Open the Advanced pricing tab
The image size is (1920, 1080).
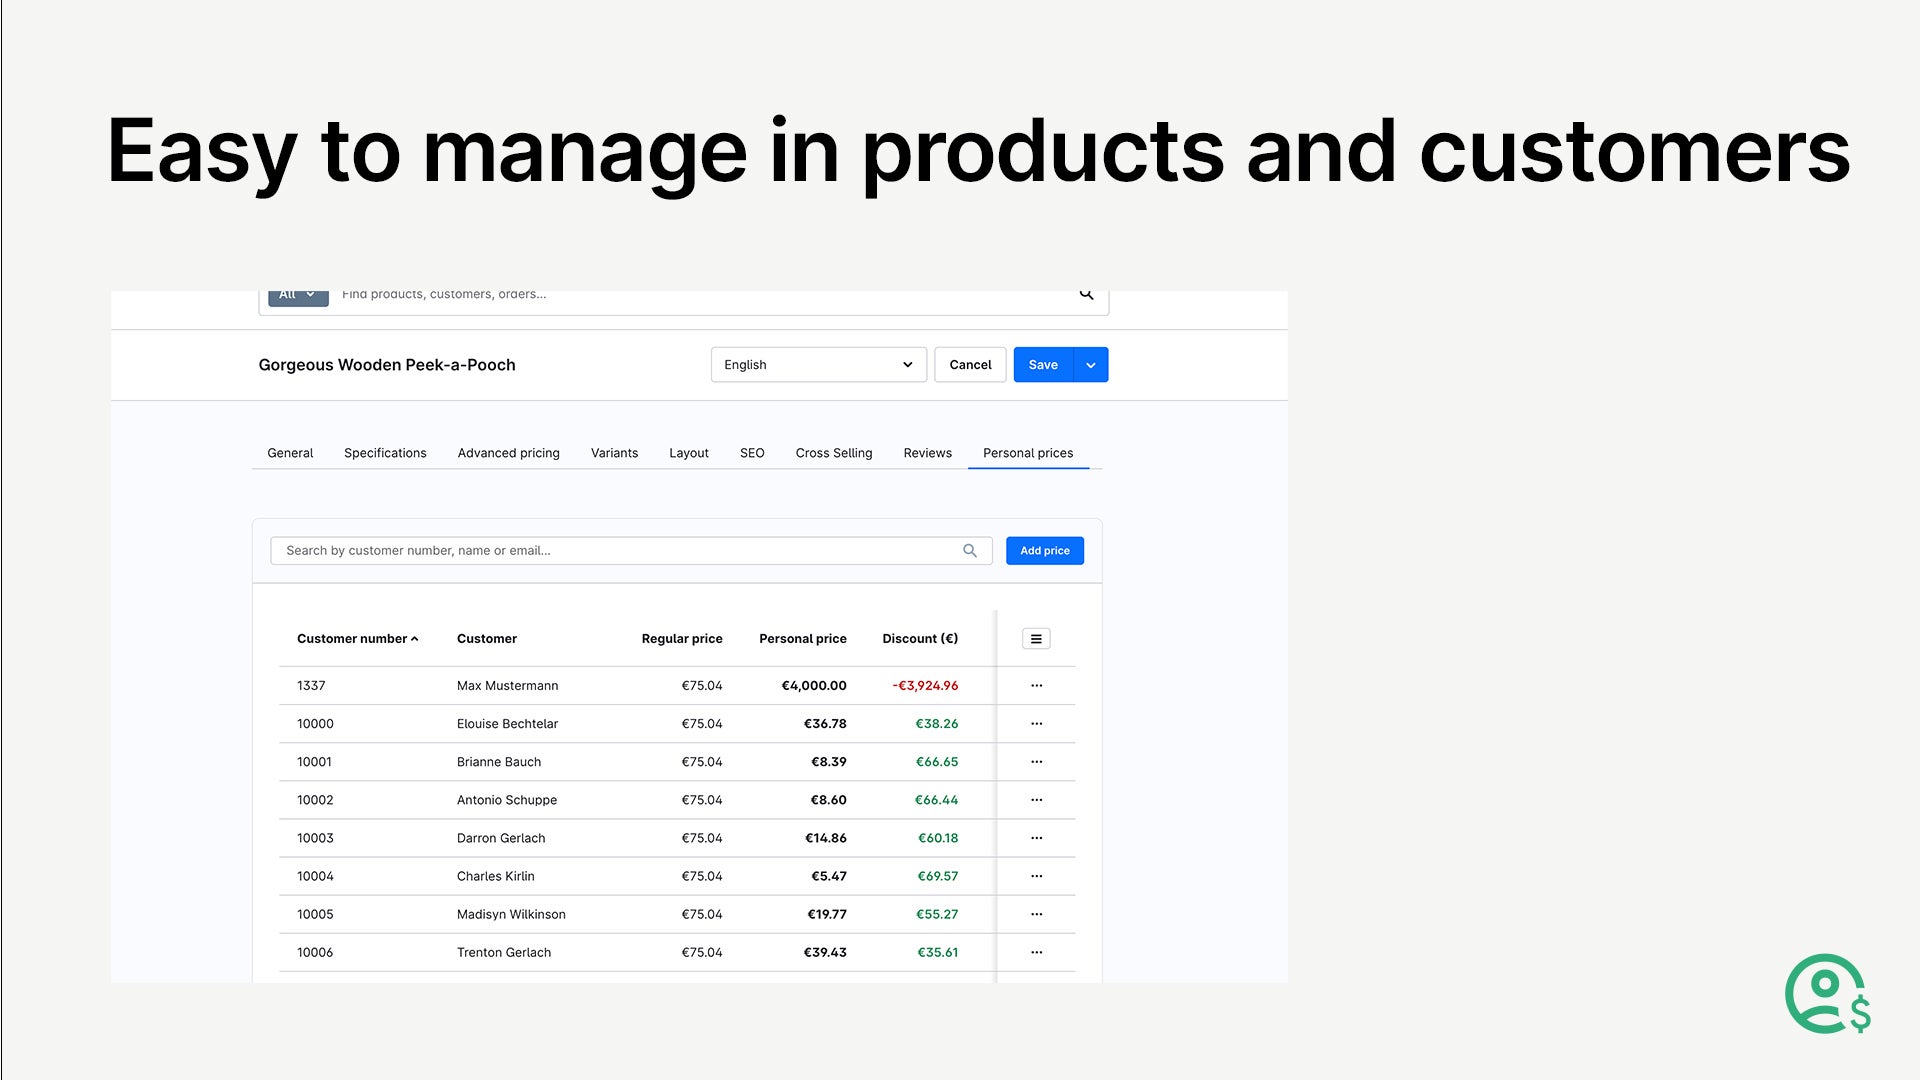click(508, 453)
